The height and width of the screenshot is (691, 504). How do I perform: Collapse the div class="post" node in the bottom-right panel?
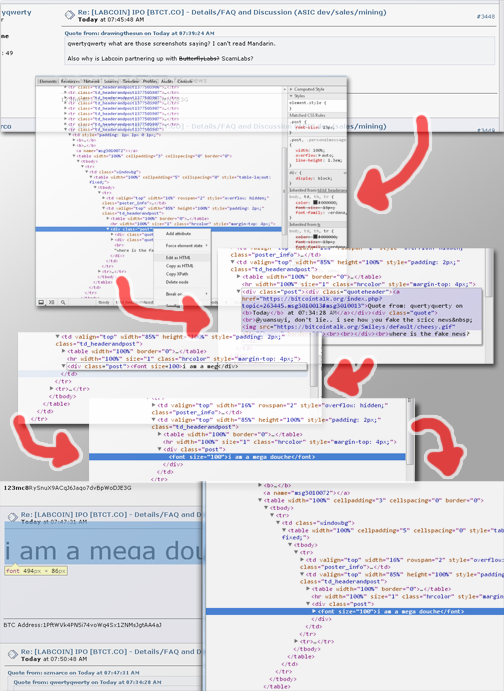coord(308,604)
